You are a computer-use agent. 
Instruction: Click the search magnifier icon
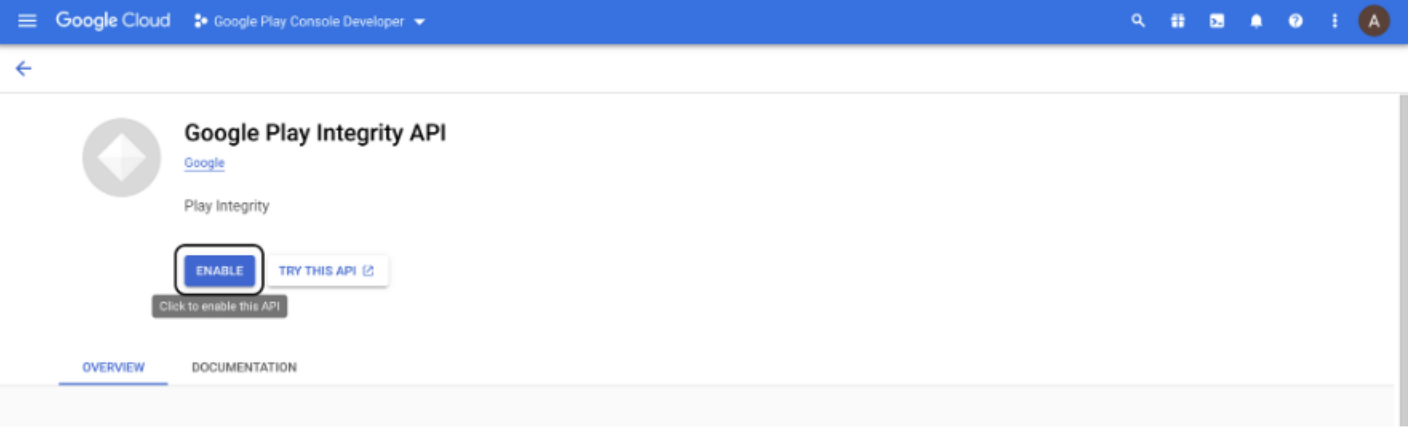[x=1138, y=21]
